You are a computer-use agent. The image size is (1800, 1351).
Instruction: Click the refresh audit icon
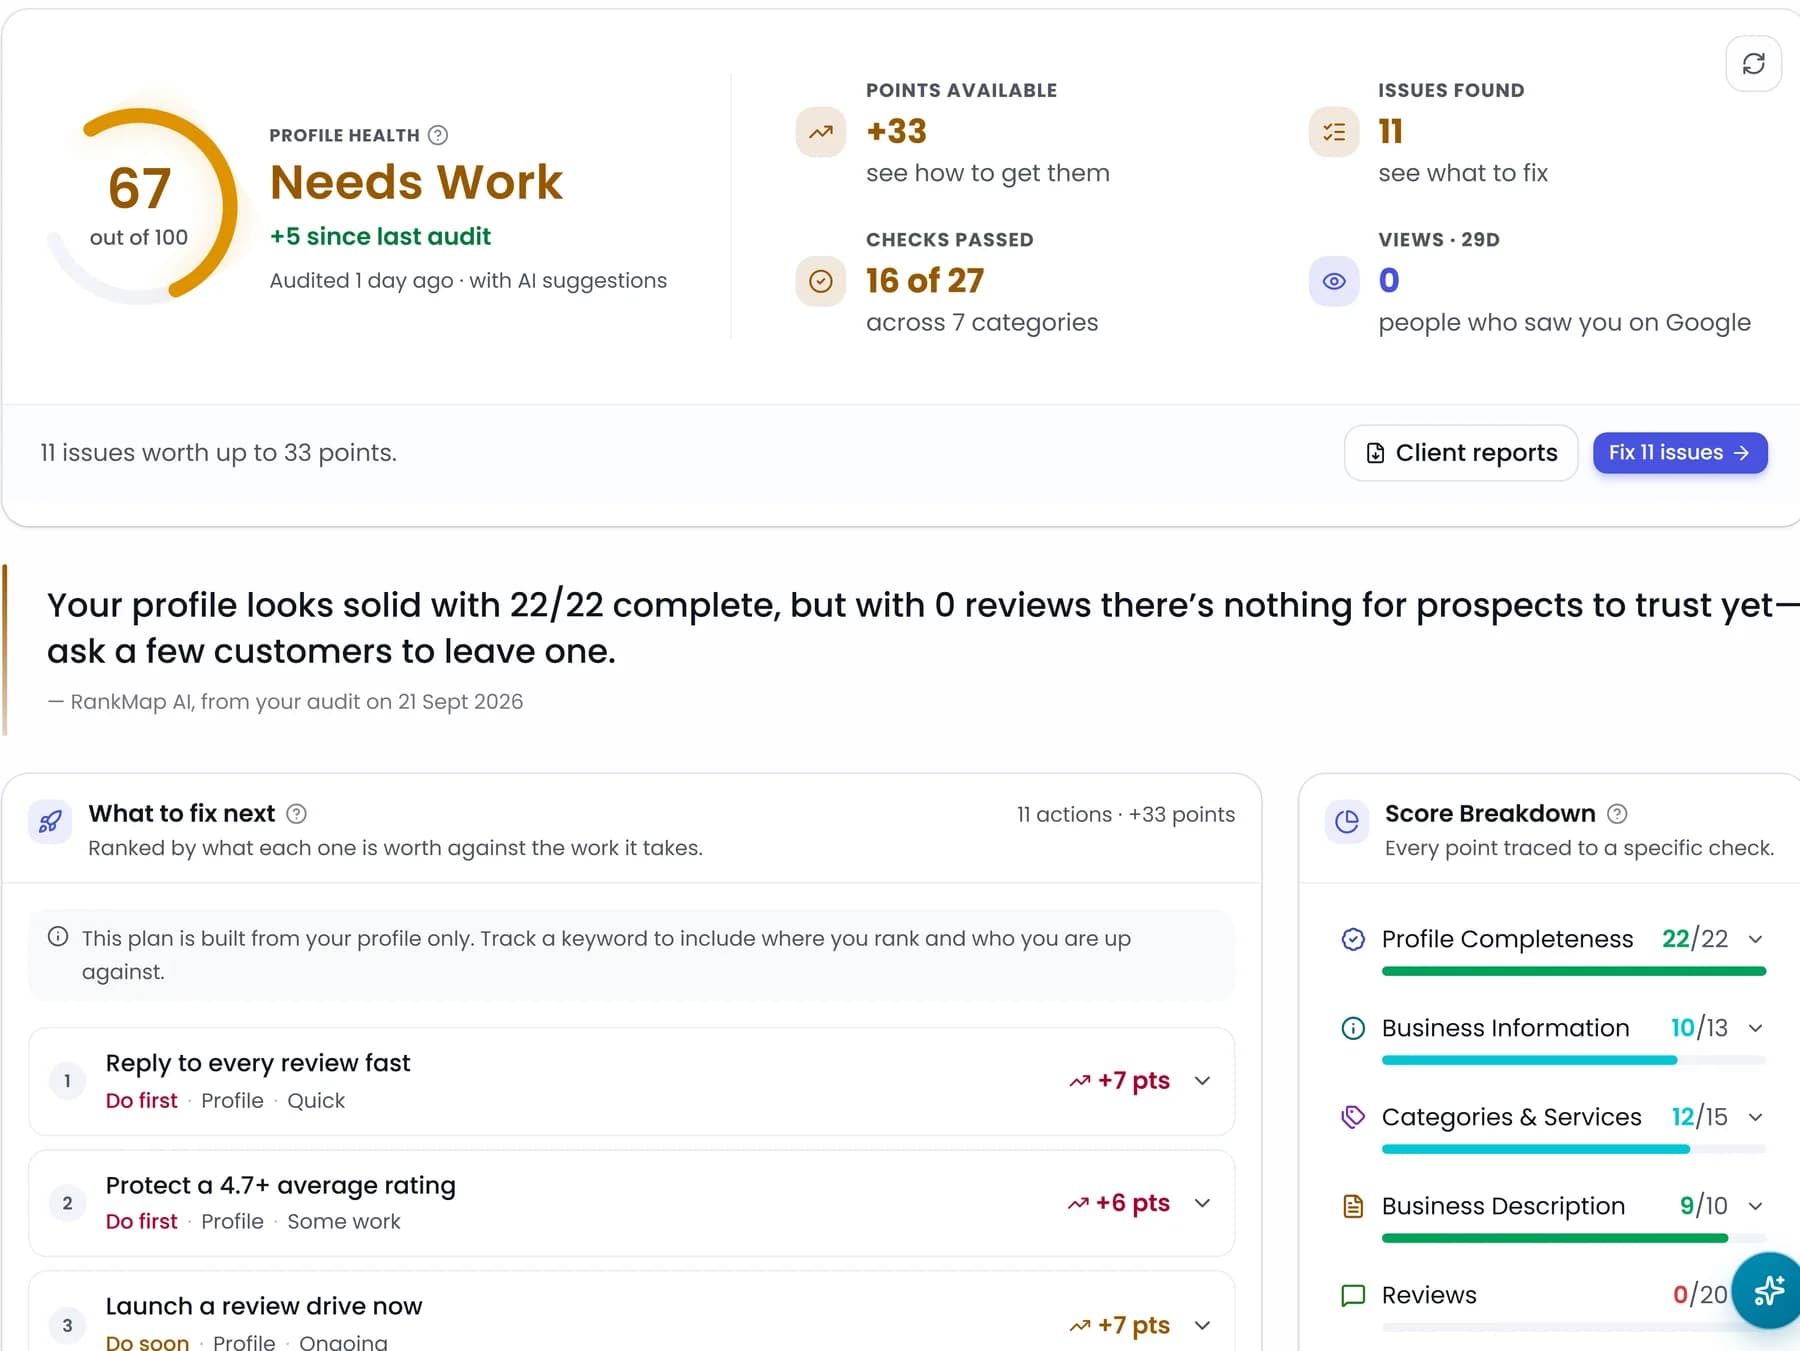[1753, 64]
